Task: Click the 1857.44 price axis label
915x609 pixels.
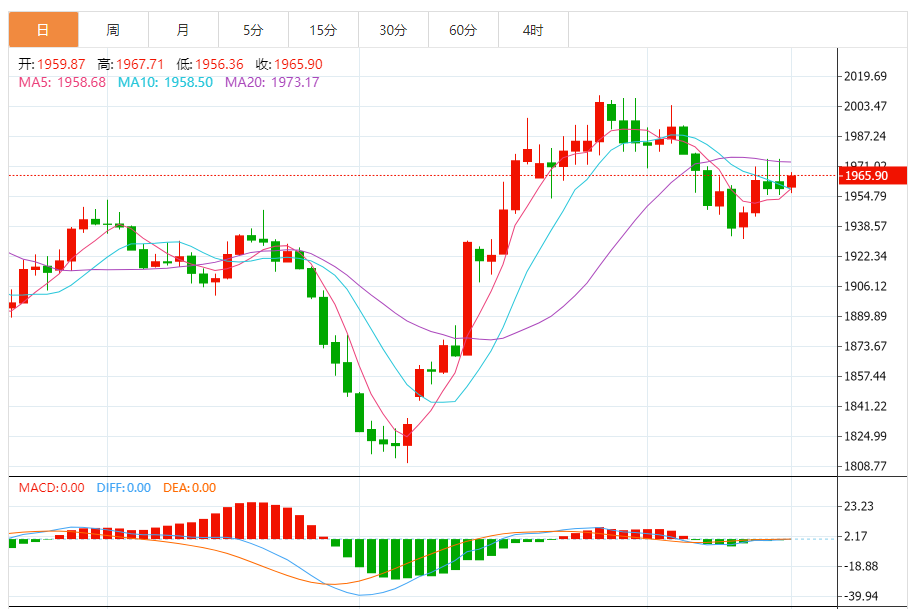Action: [x=865, y=376]
